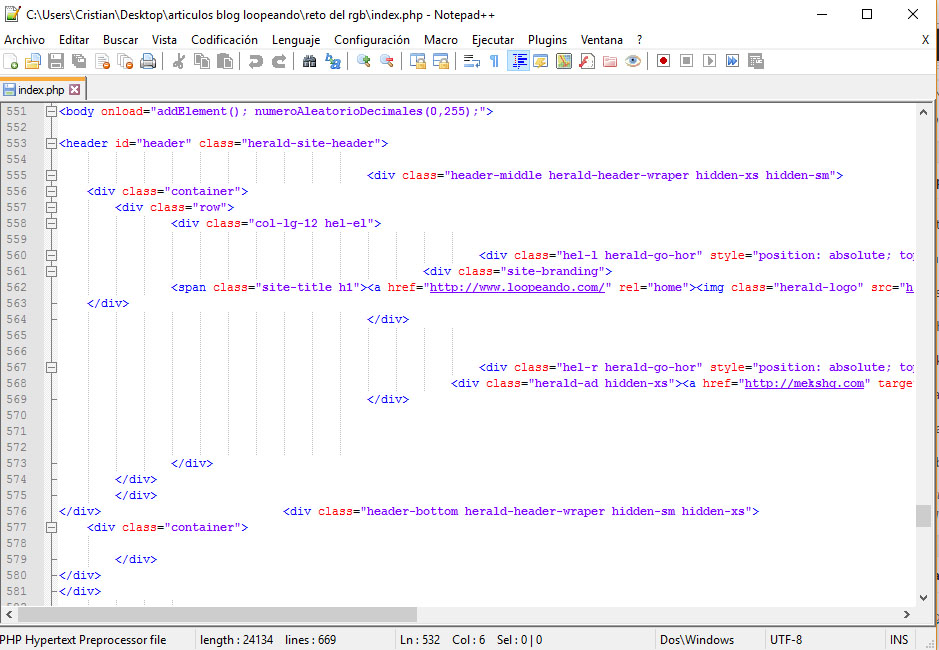
Task: Click the Playback macro icon
Action: click(710, 61)
